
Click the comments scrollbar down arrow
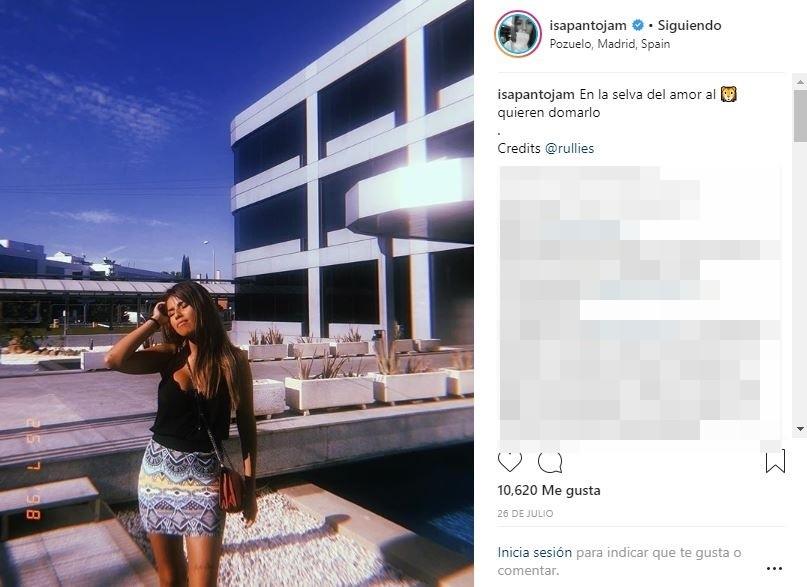(800, 428)
